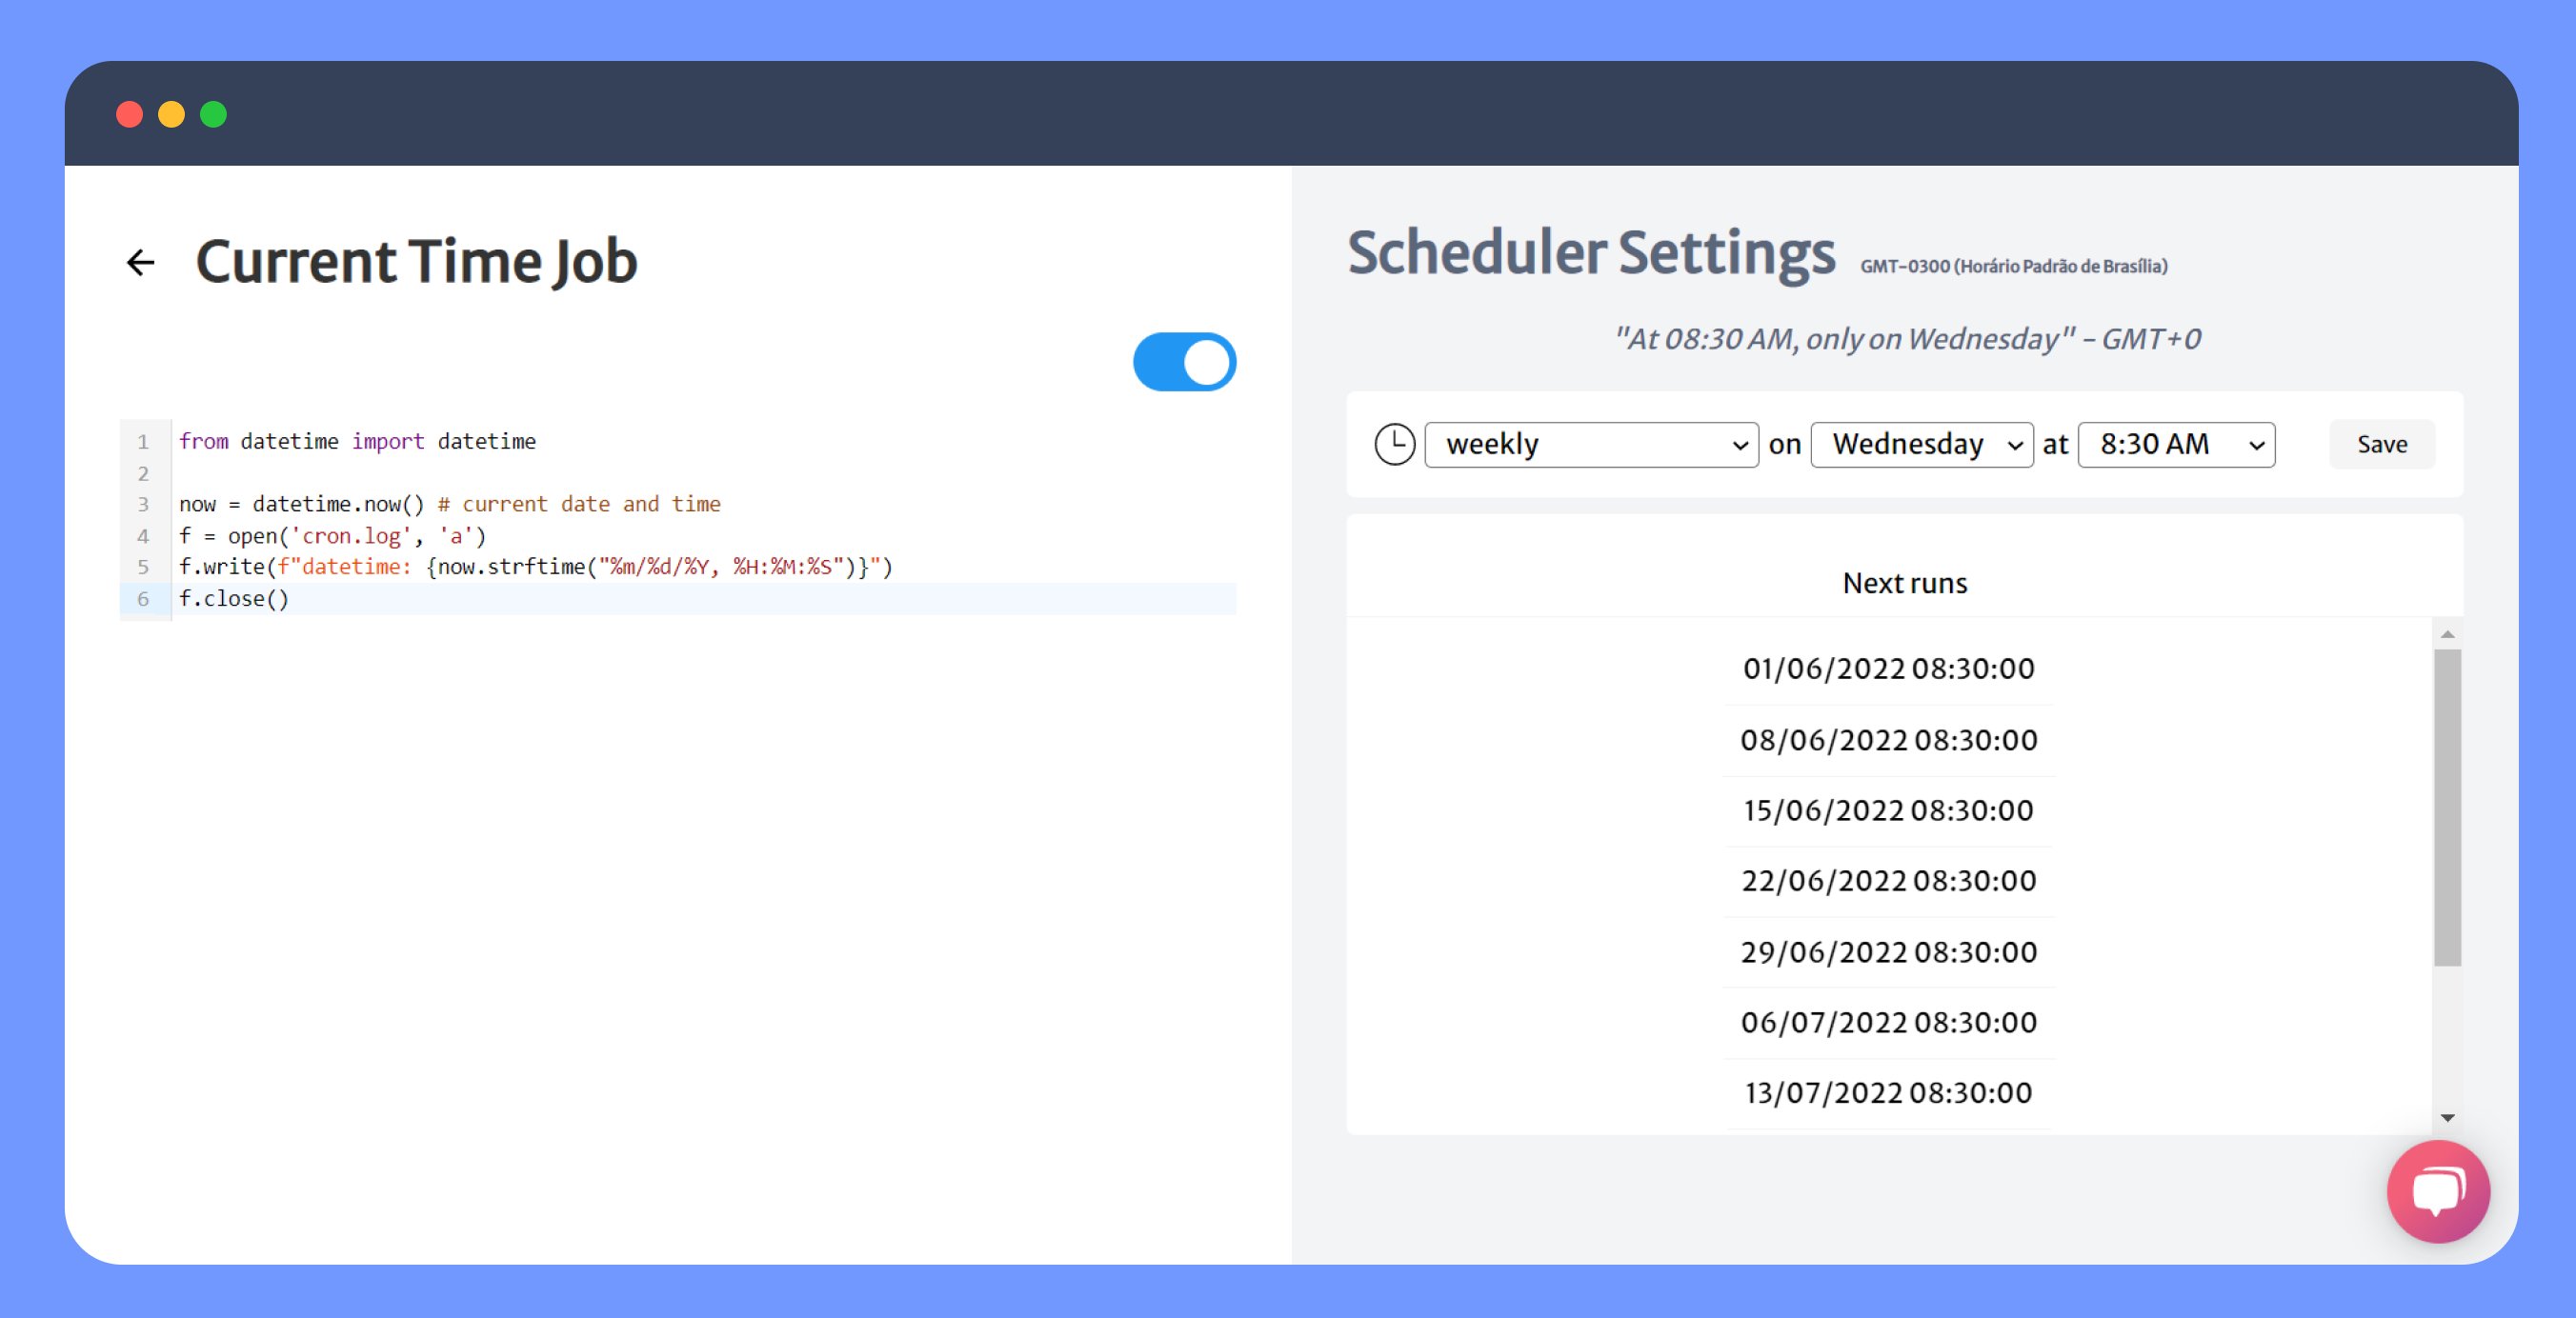Select the 29/06/2022 08:30:00 run entry

click(1888, 952)
